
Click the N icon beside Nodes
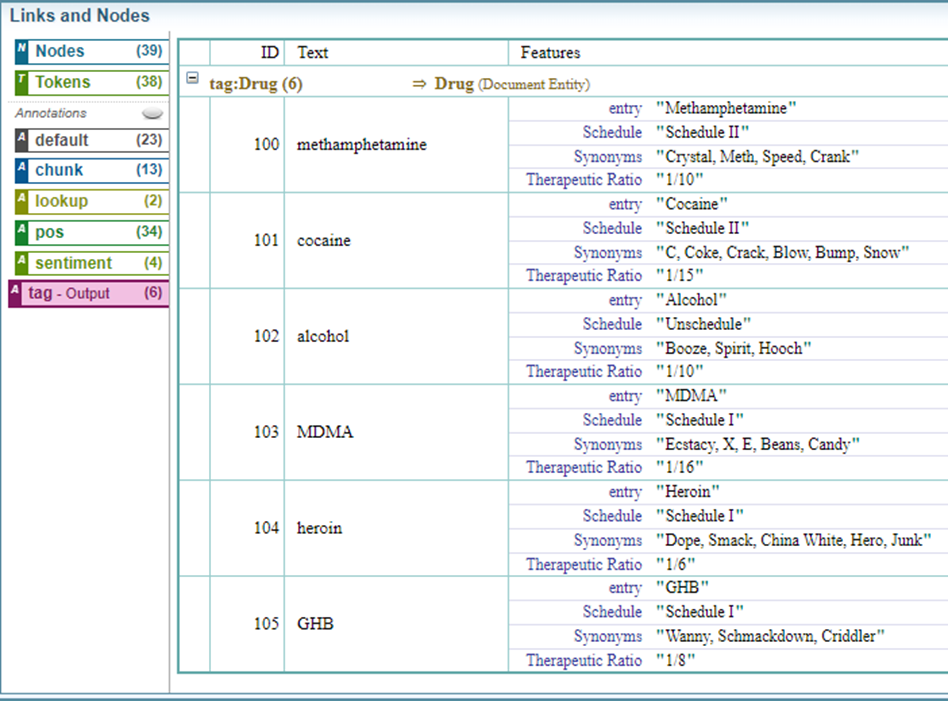22,51
